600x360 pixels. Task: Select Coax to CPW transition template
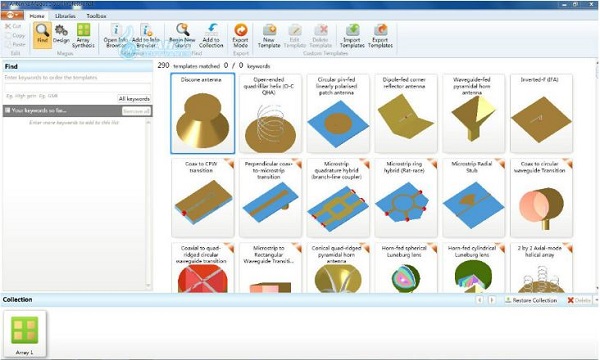point(202,198)
